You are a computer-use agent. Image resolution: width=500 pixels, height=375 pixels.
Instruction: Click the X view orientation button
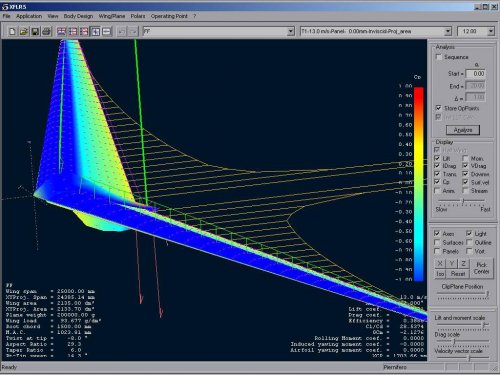(440, 264)
